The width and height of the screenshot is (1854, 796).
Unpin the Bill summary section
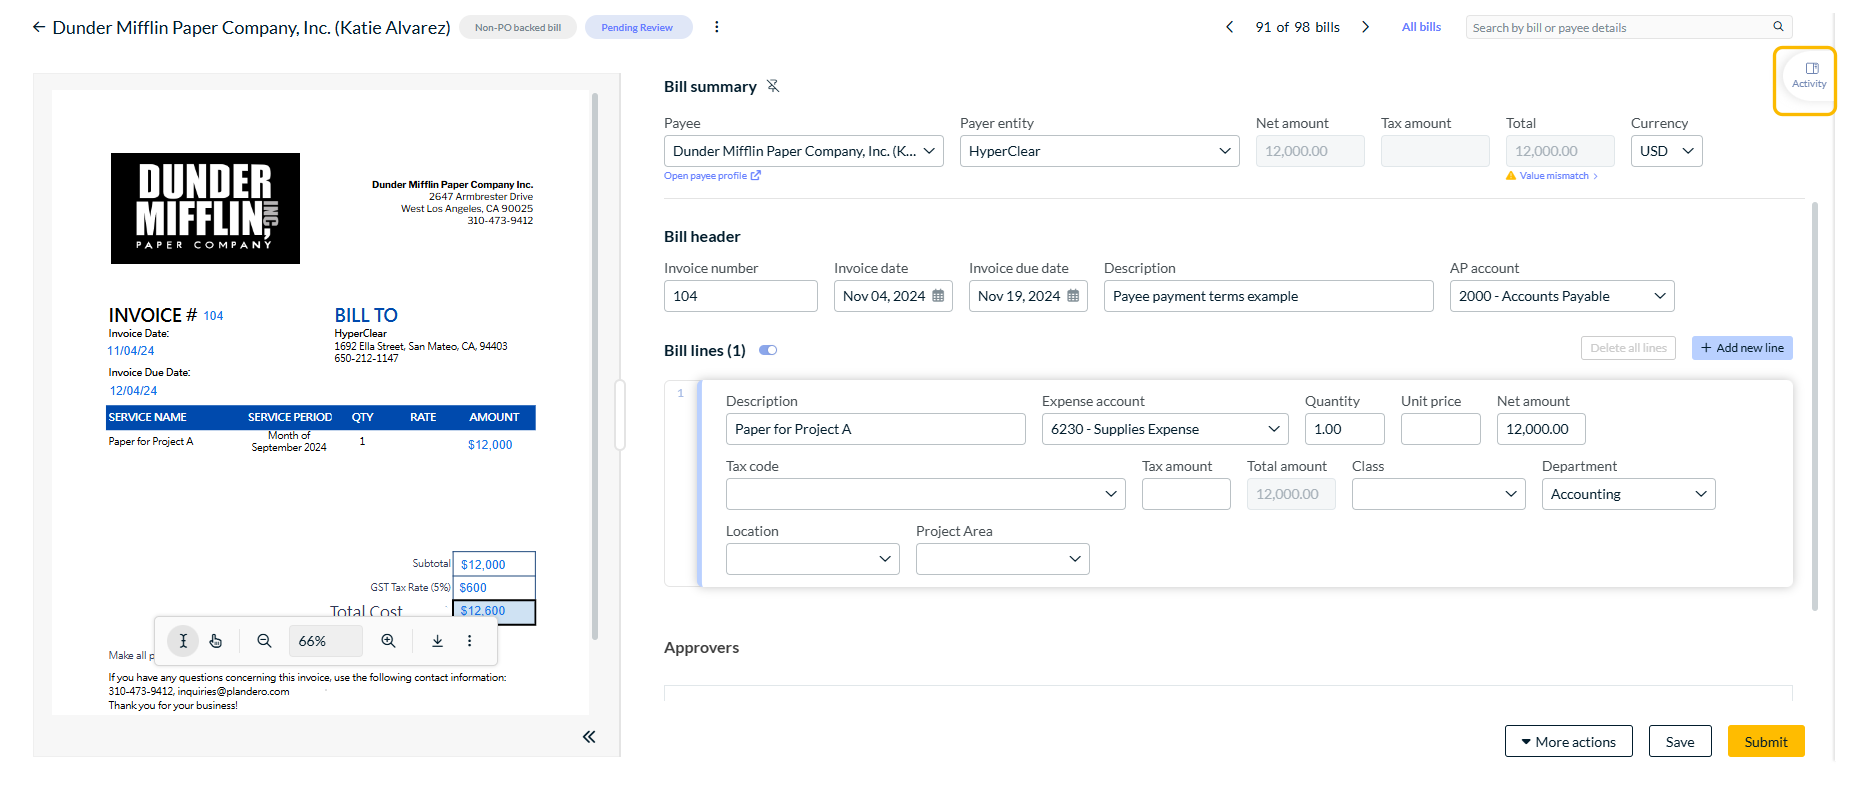[773, 86]
